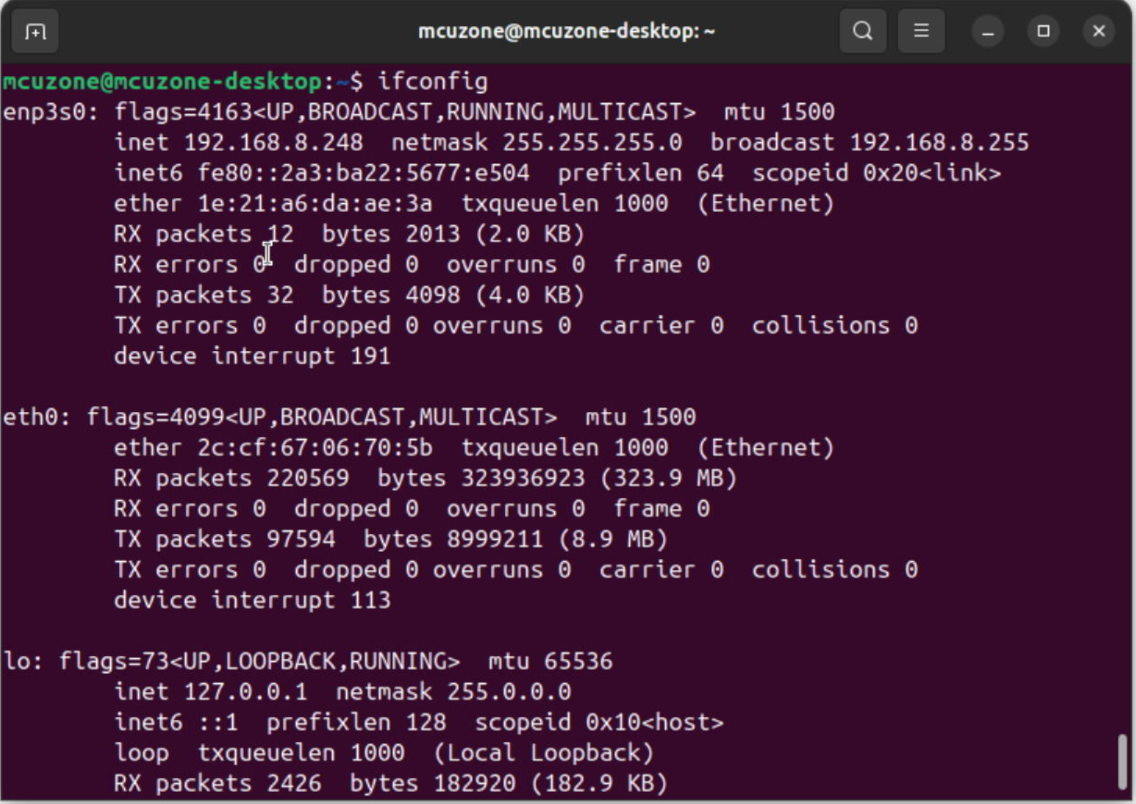Close the terminal window
The height and width of the screenshot is (804, 1136).
click(x=1098, y=31)
